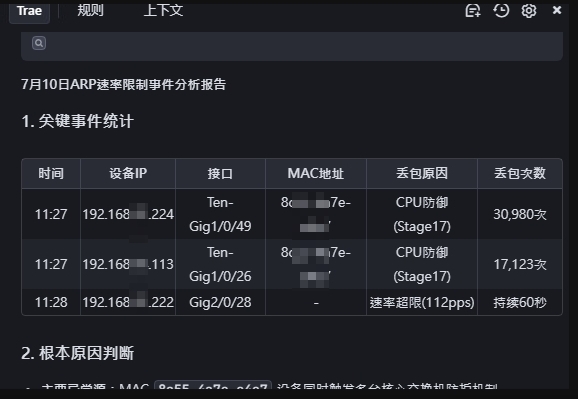Close the Trae side panel
The width and height of the screenshot is (578, 399).
point(557,10)
